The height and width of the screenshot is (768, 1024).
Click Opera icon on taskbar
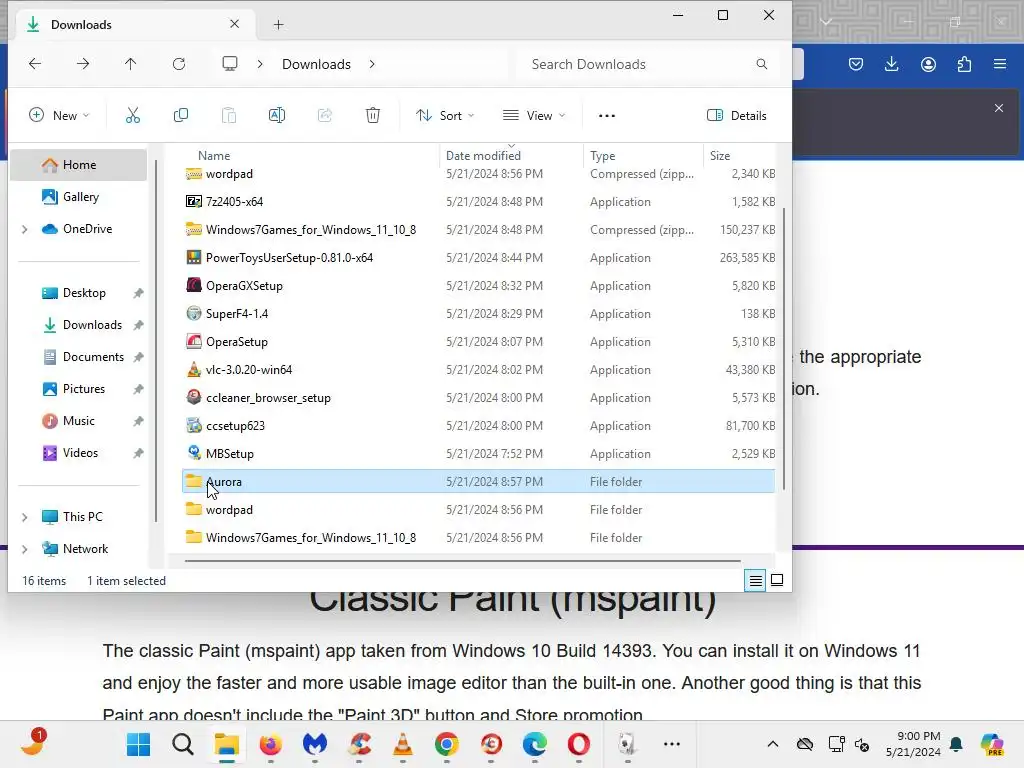(x=579, y=744)
